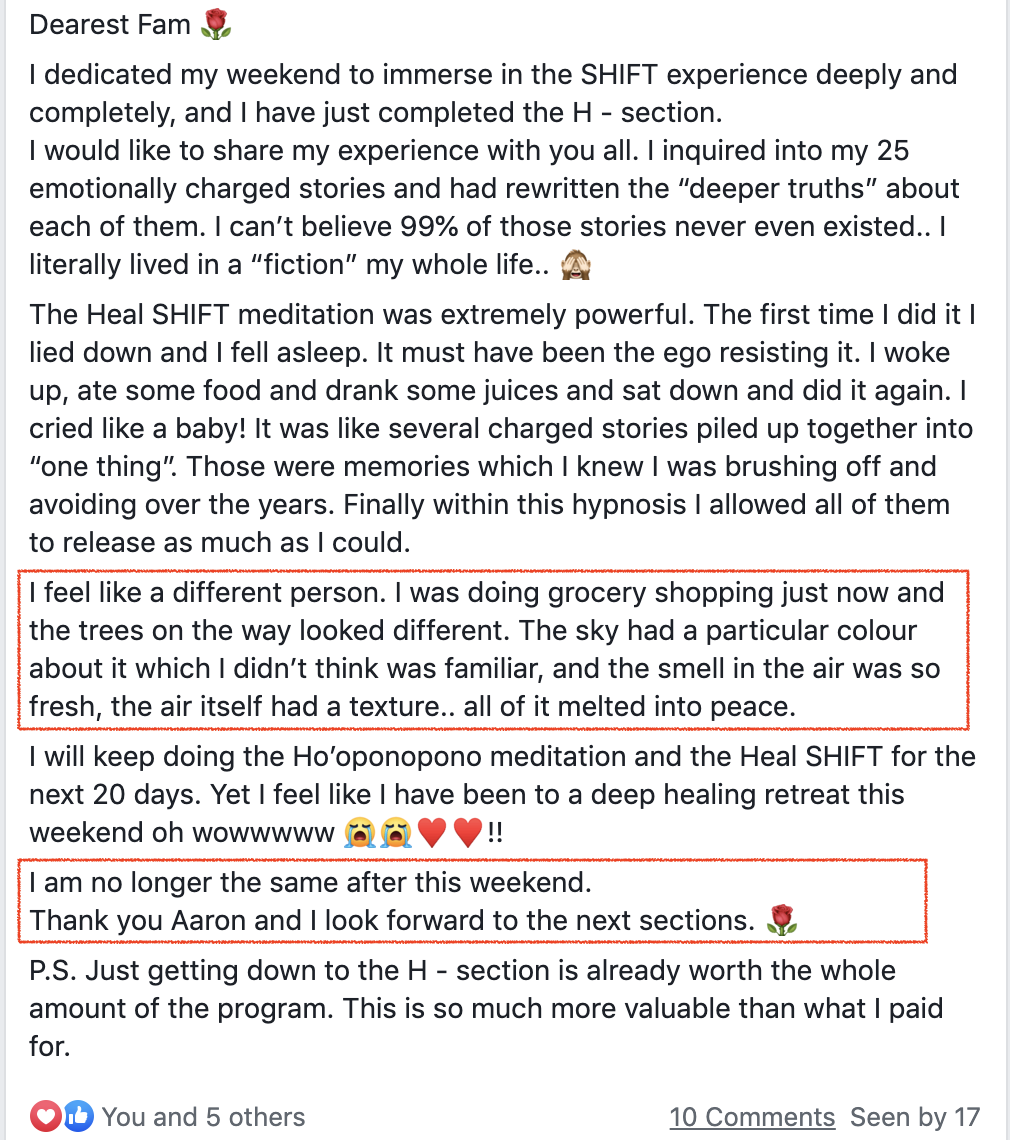Click rose emoji after 'Dearest Fam'
This screenshot has height=1140, width=1010.
pos(216,25)
